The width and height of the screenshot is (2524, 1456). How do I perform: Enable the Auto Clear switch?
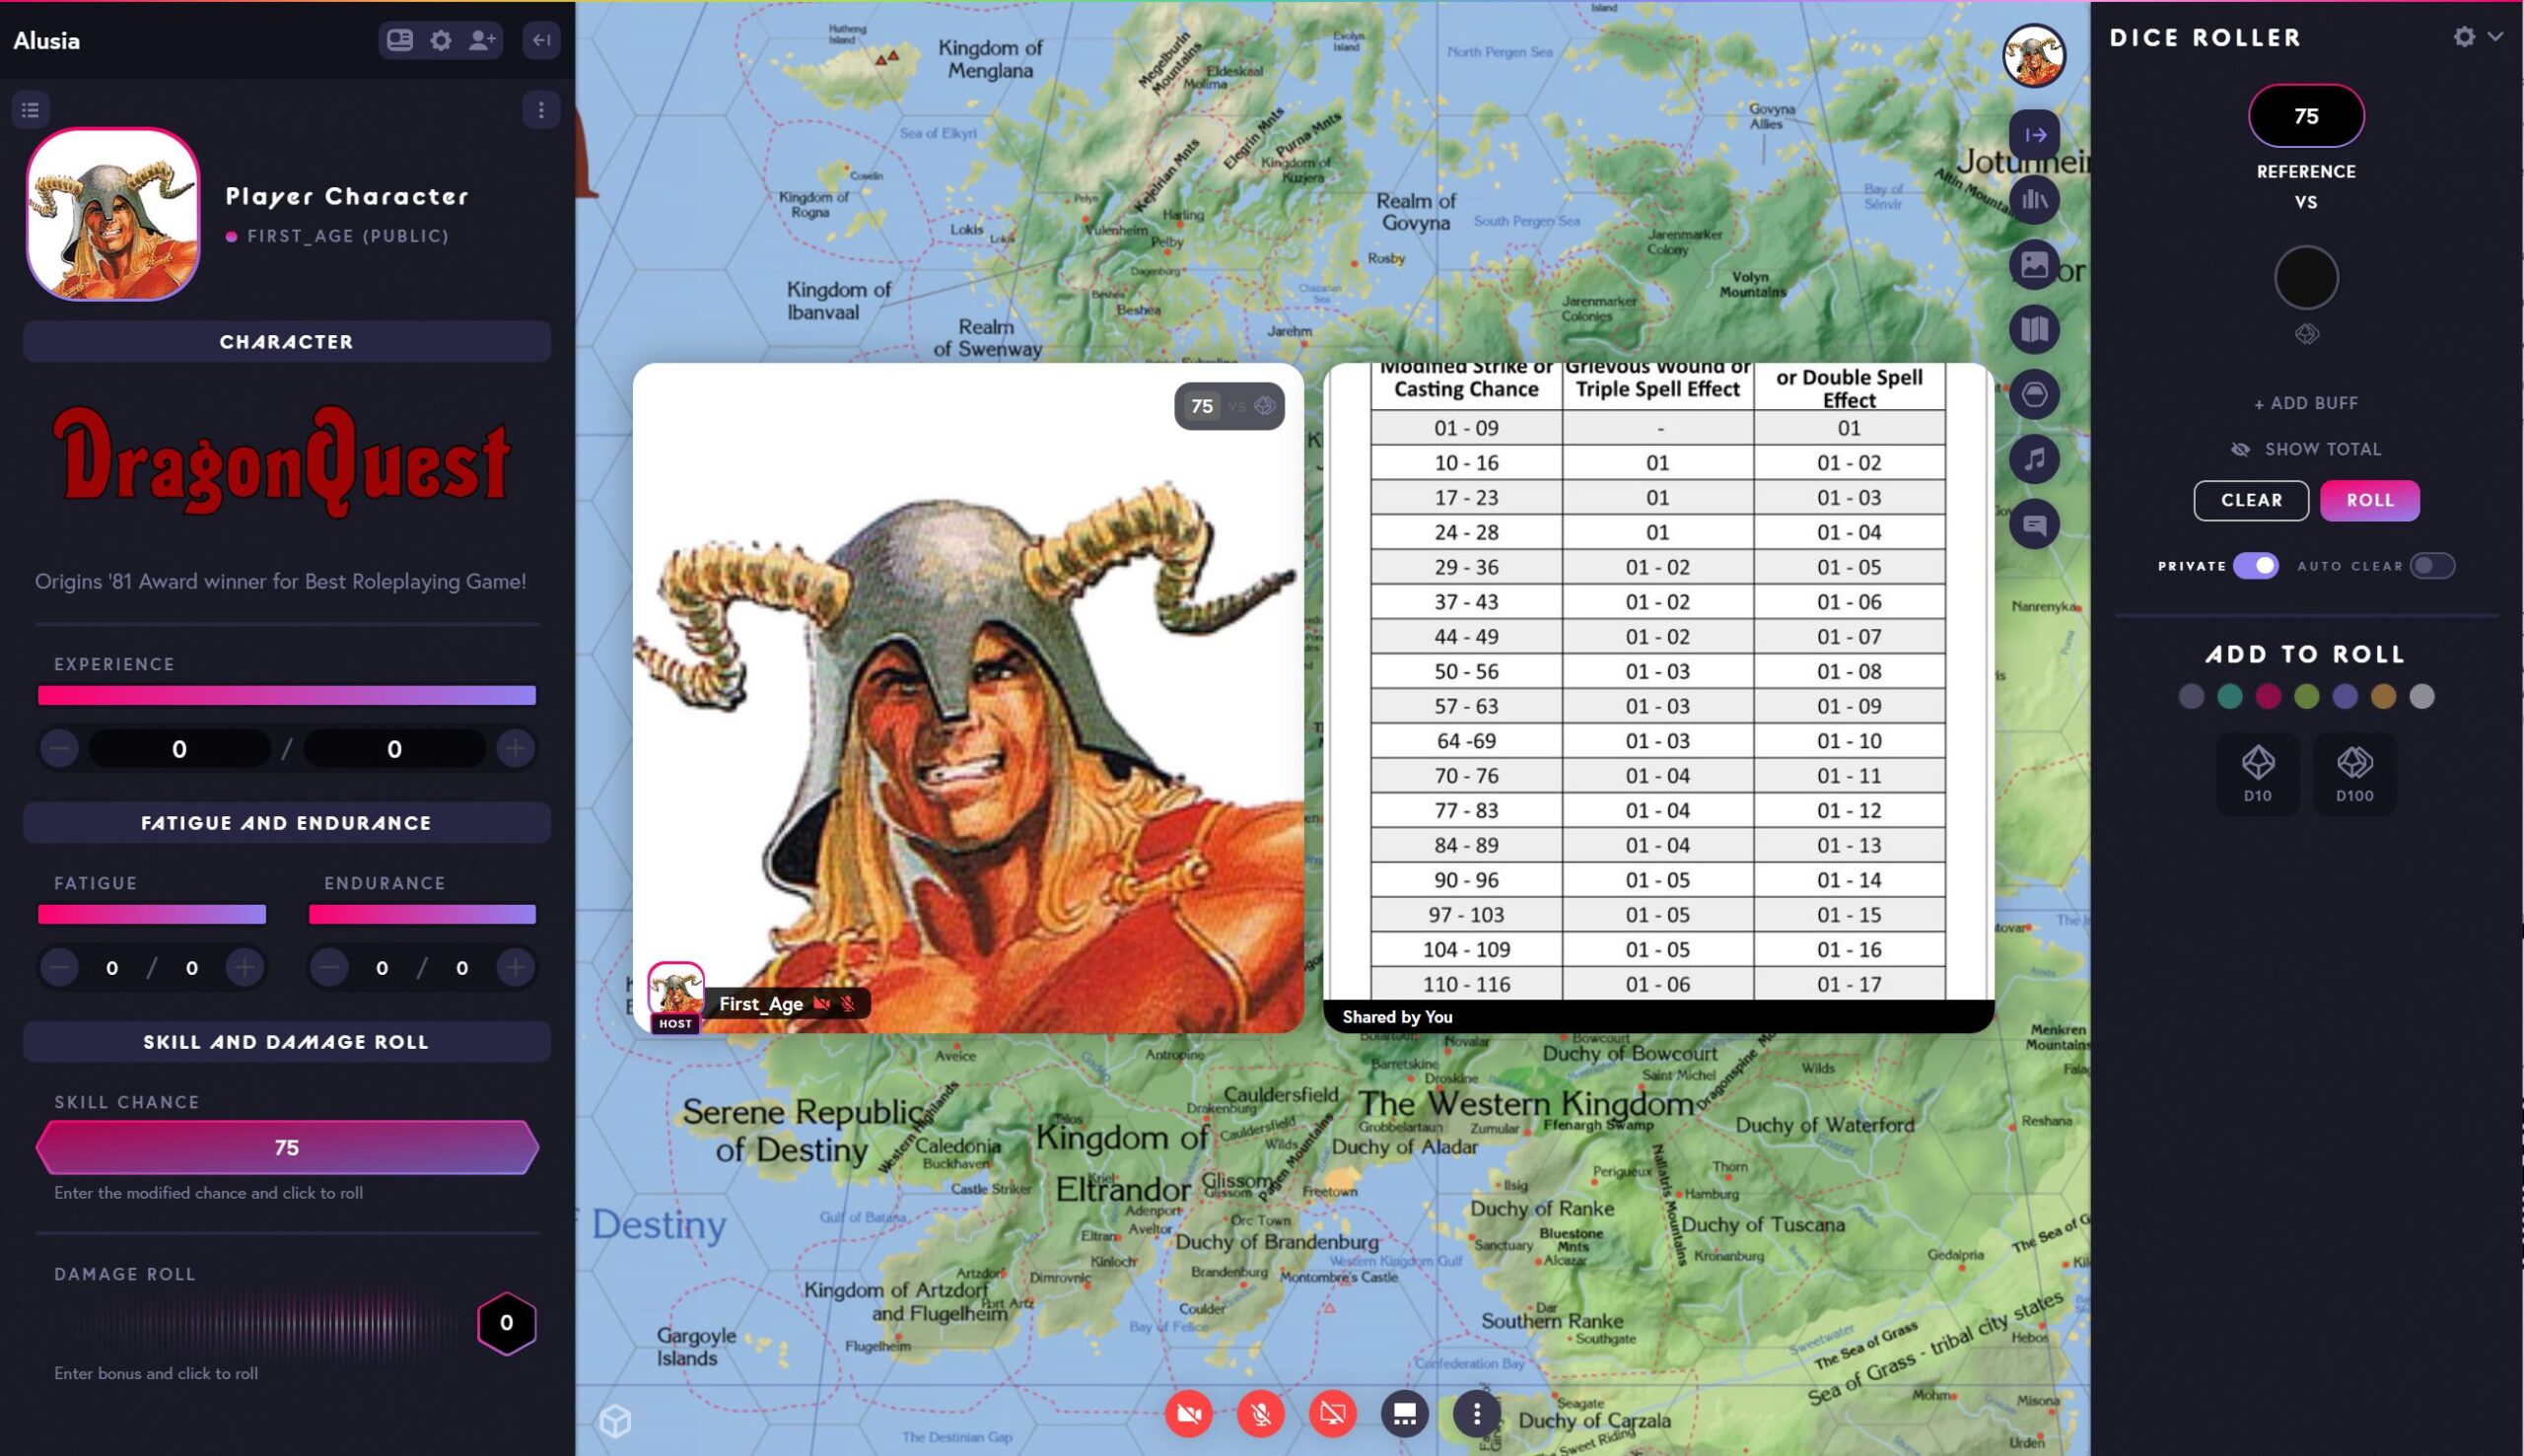pos(2431,566)
